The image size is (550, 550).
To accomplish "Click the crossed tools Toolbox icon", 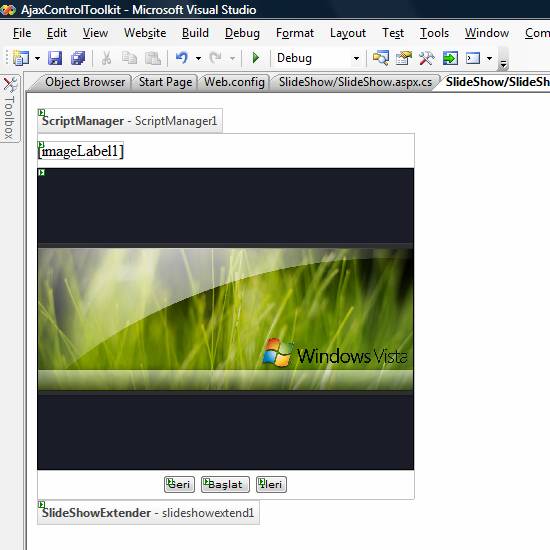I will coord(426,58).
